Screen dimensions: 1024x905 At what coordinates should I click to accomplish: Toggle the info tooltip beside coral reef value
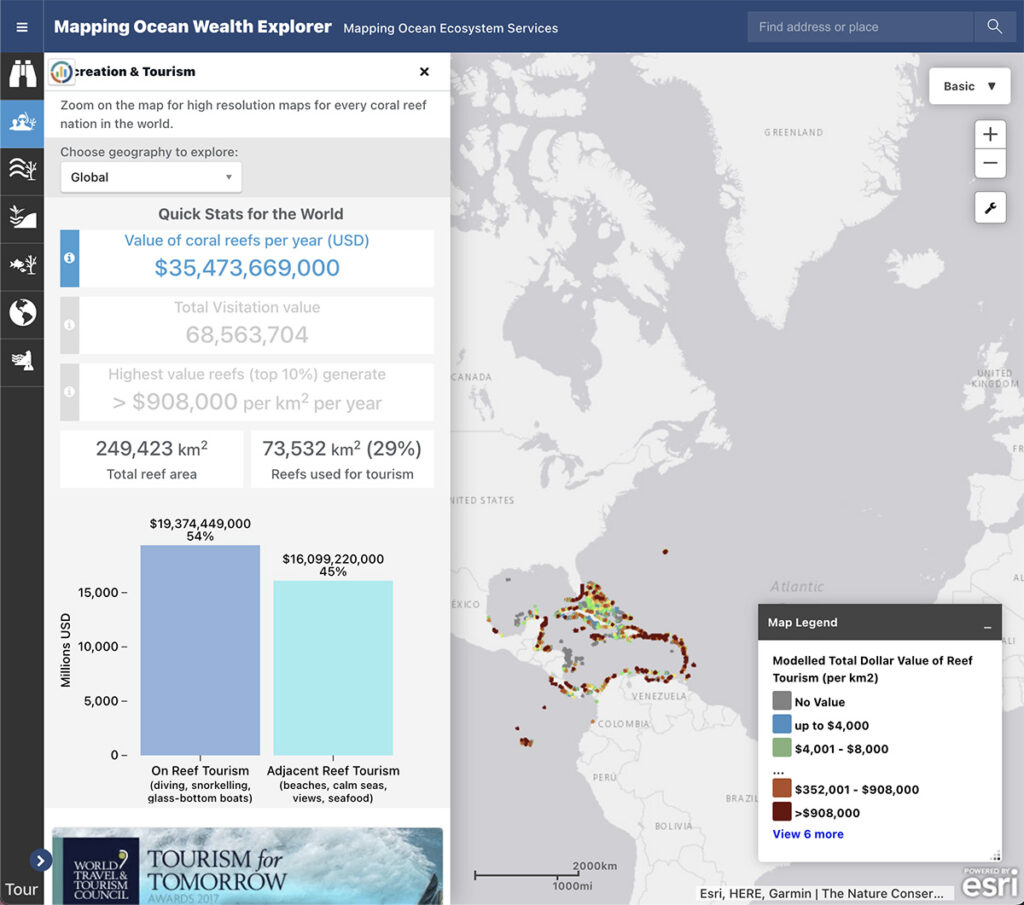coord(67,257)
